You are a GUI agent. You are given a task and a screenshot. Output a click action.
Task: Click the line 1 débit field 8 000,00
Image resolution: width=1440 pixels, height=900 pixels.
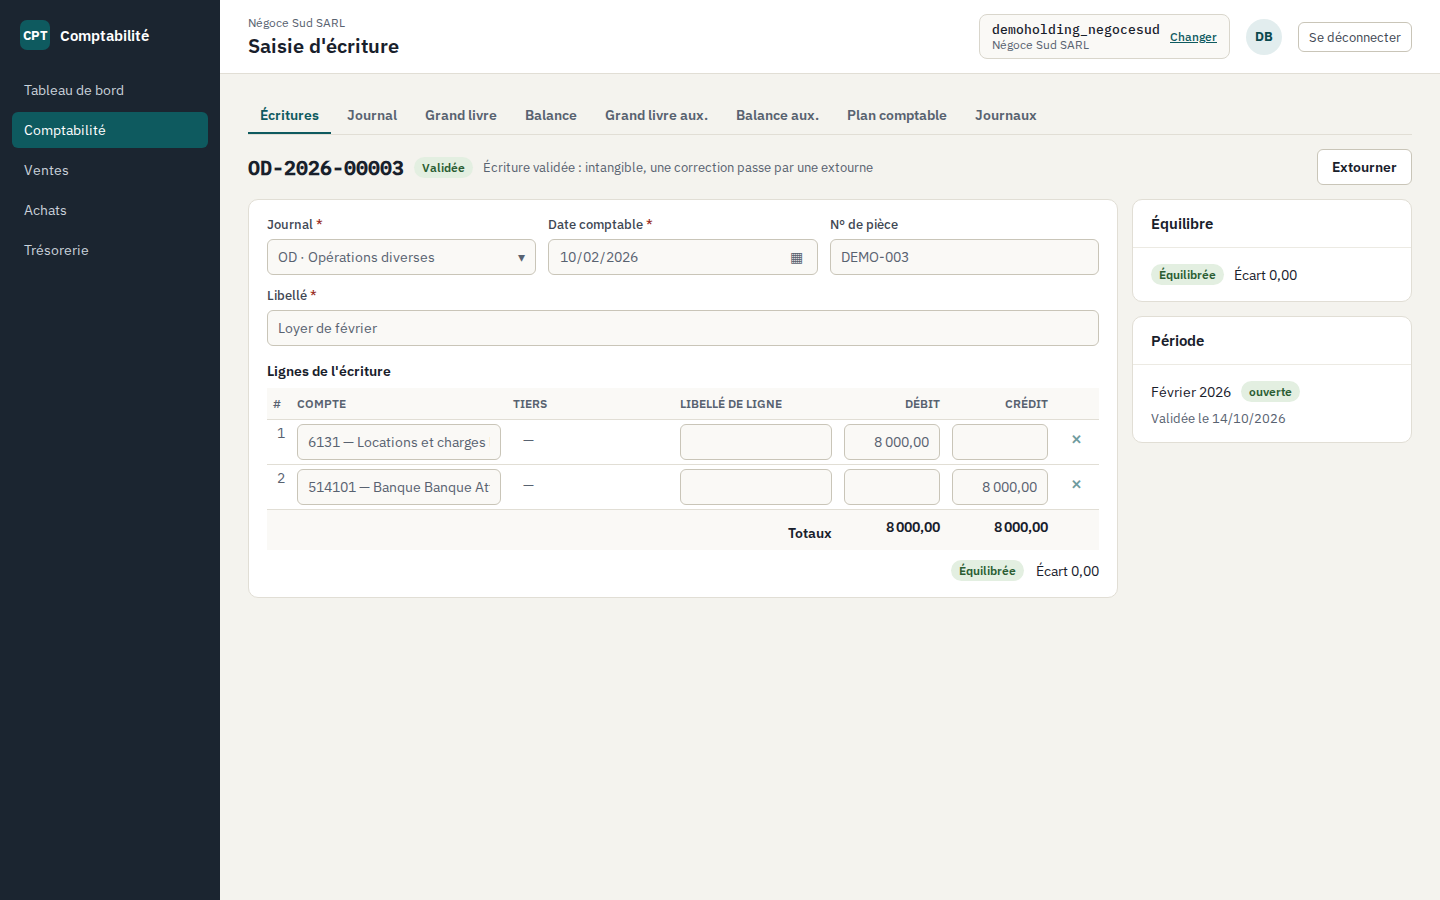892,442
